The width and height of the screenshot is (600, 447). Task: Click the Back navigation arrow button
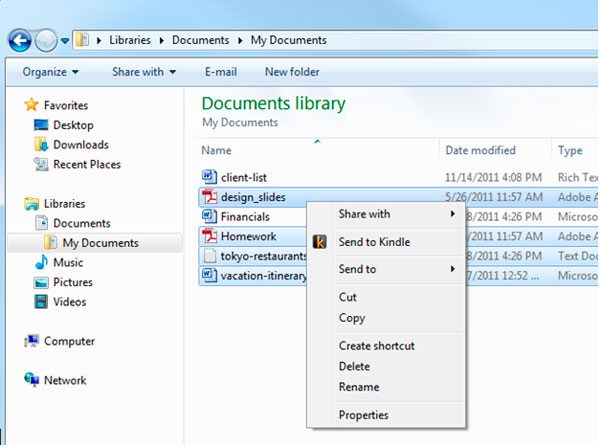point(19,40)
